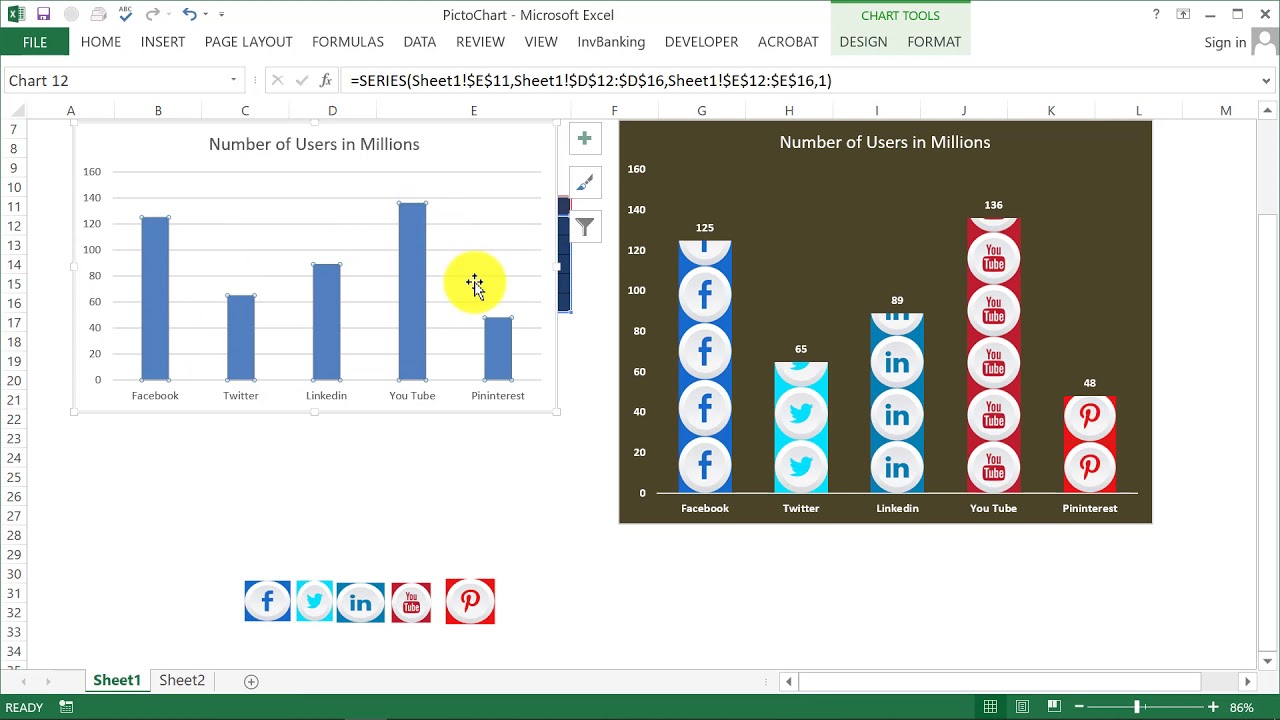This screenshot has height=720, width=1280.
Task: Expand the formula bar chevron
Action: [1267, 80]
